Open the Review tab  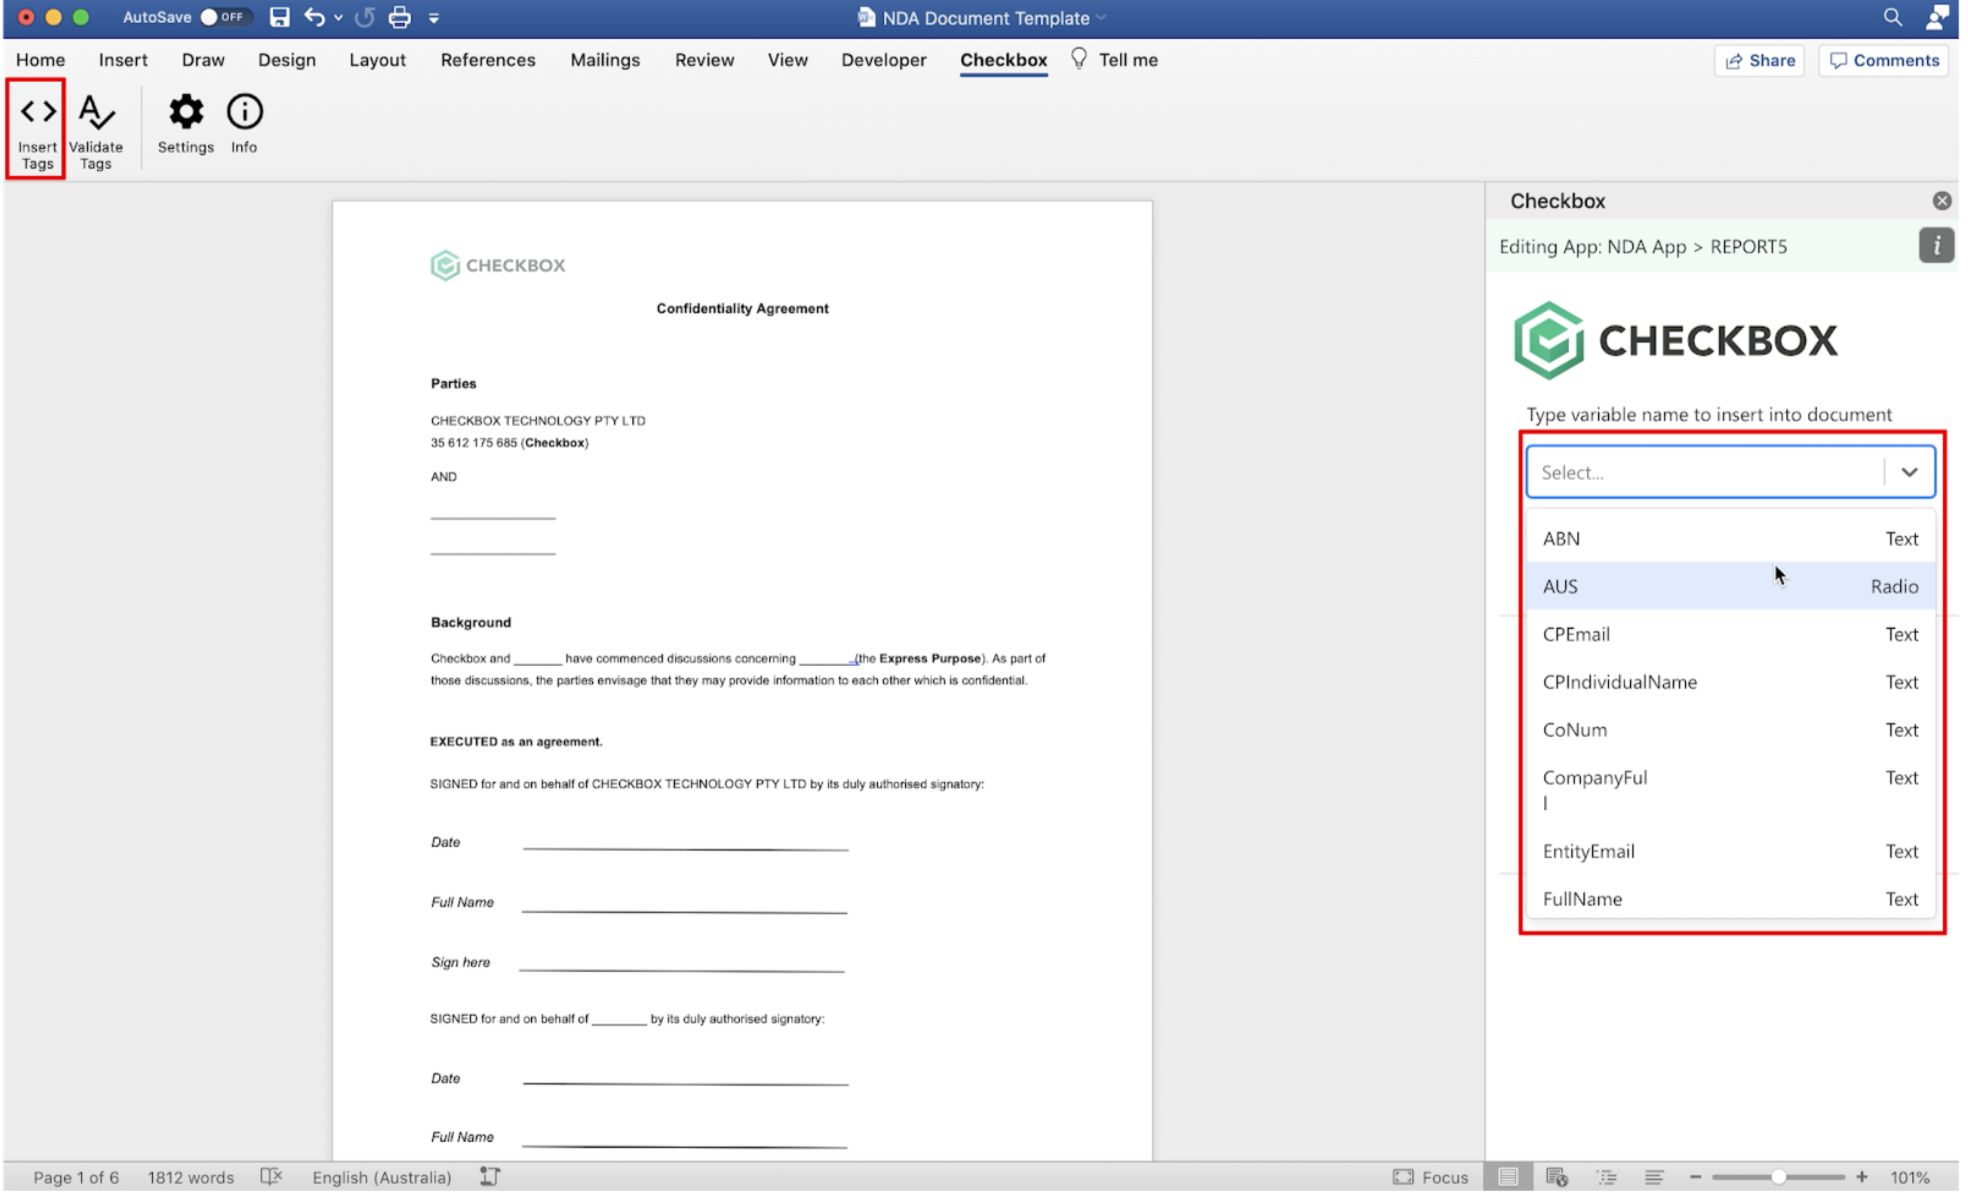pos(704,60)
